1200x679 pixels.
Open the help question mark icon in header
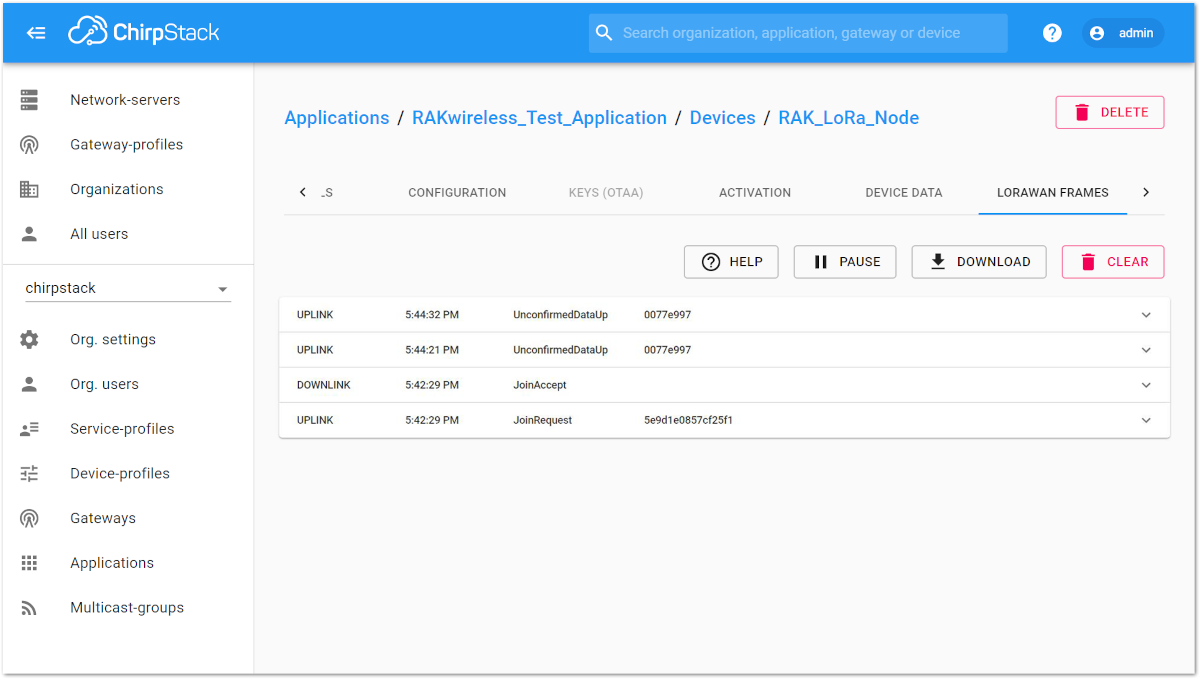(1052, 33)
